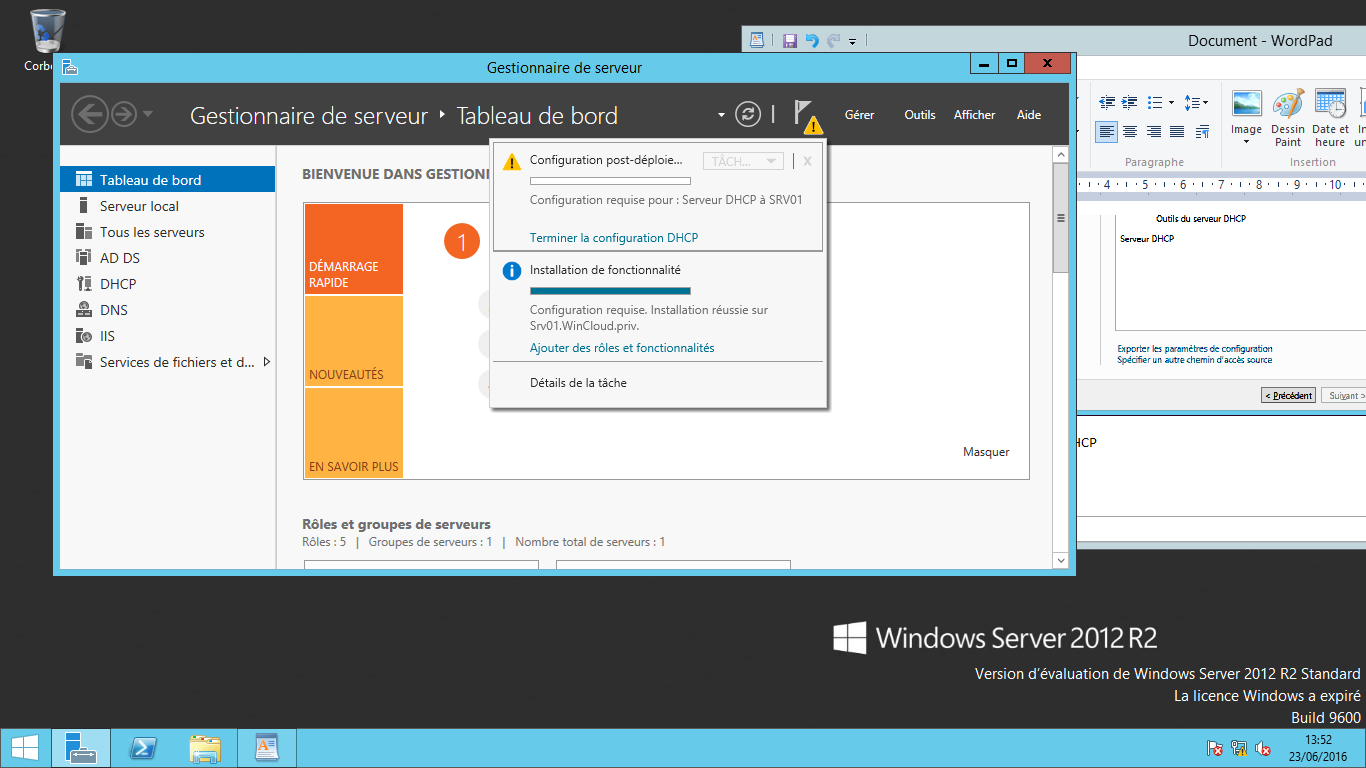Insert a Dessin Paint drawing

pyautogui.click(x=1288, y=118)
